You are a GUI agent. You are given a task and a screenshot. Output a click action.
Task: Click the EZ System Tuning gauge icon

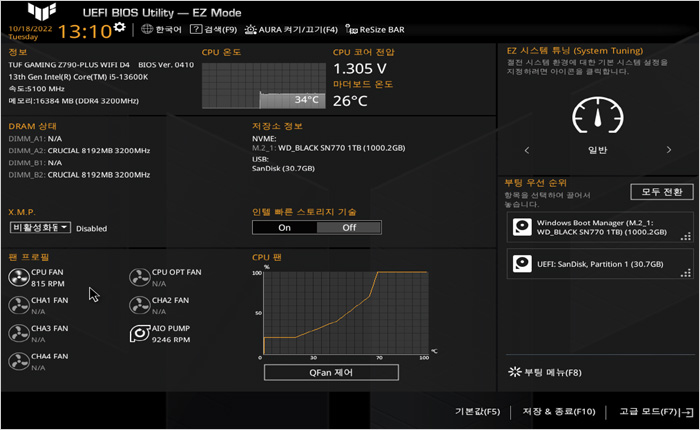[x=598, y=115]
